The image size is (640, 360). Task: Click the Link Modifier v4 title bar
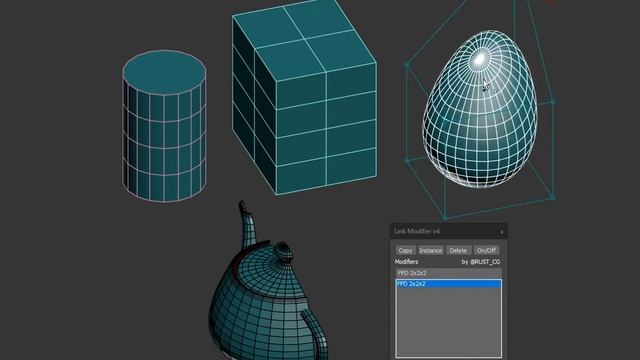(x=449, y=231)
